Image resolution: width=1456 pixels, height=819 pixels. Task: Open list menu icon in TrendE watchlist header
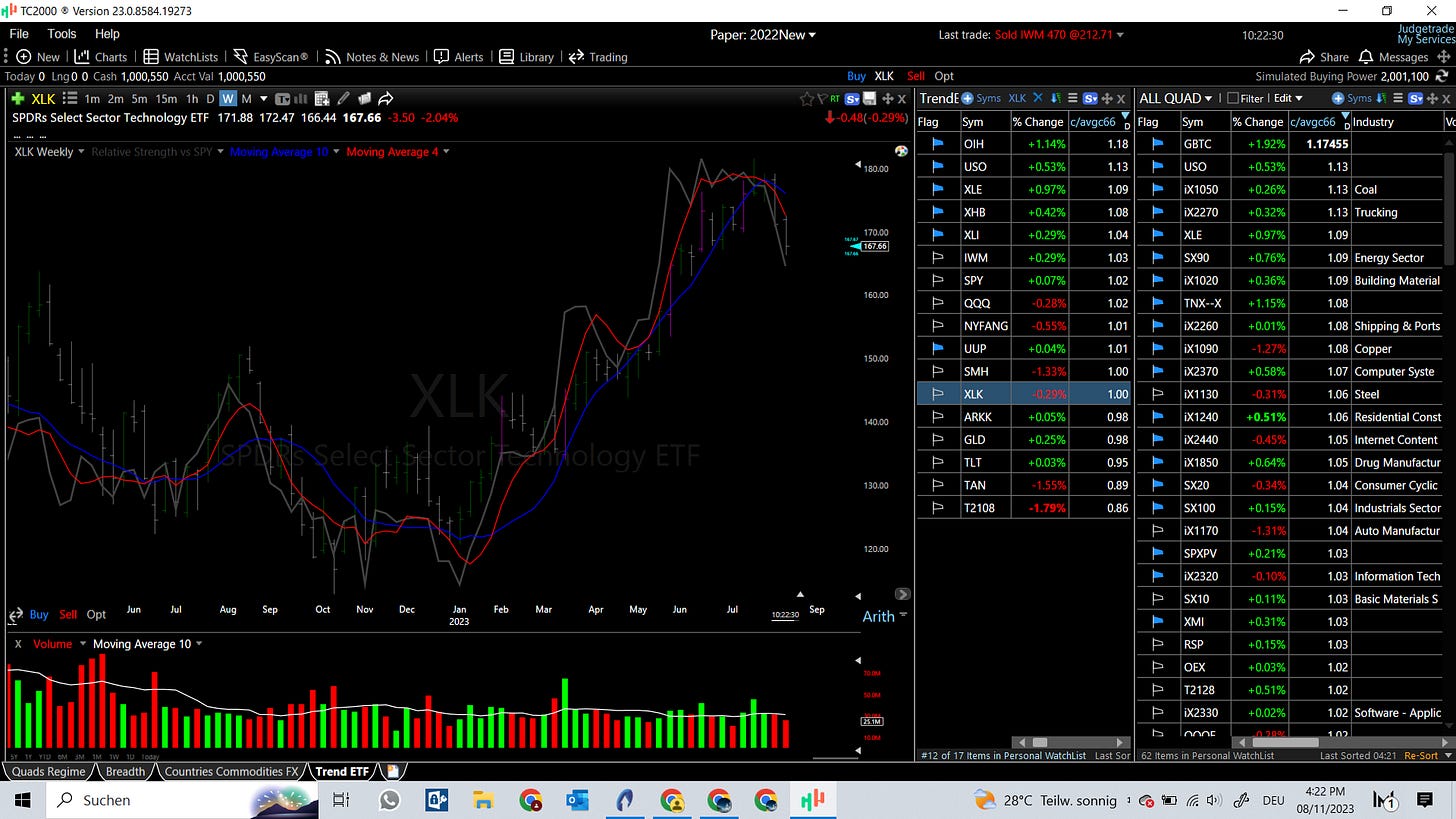[x=1072, y=98]
